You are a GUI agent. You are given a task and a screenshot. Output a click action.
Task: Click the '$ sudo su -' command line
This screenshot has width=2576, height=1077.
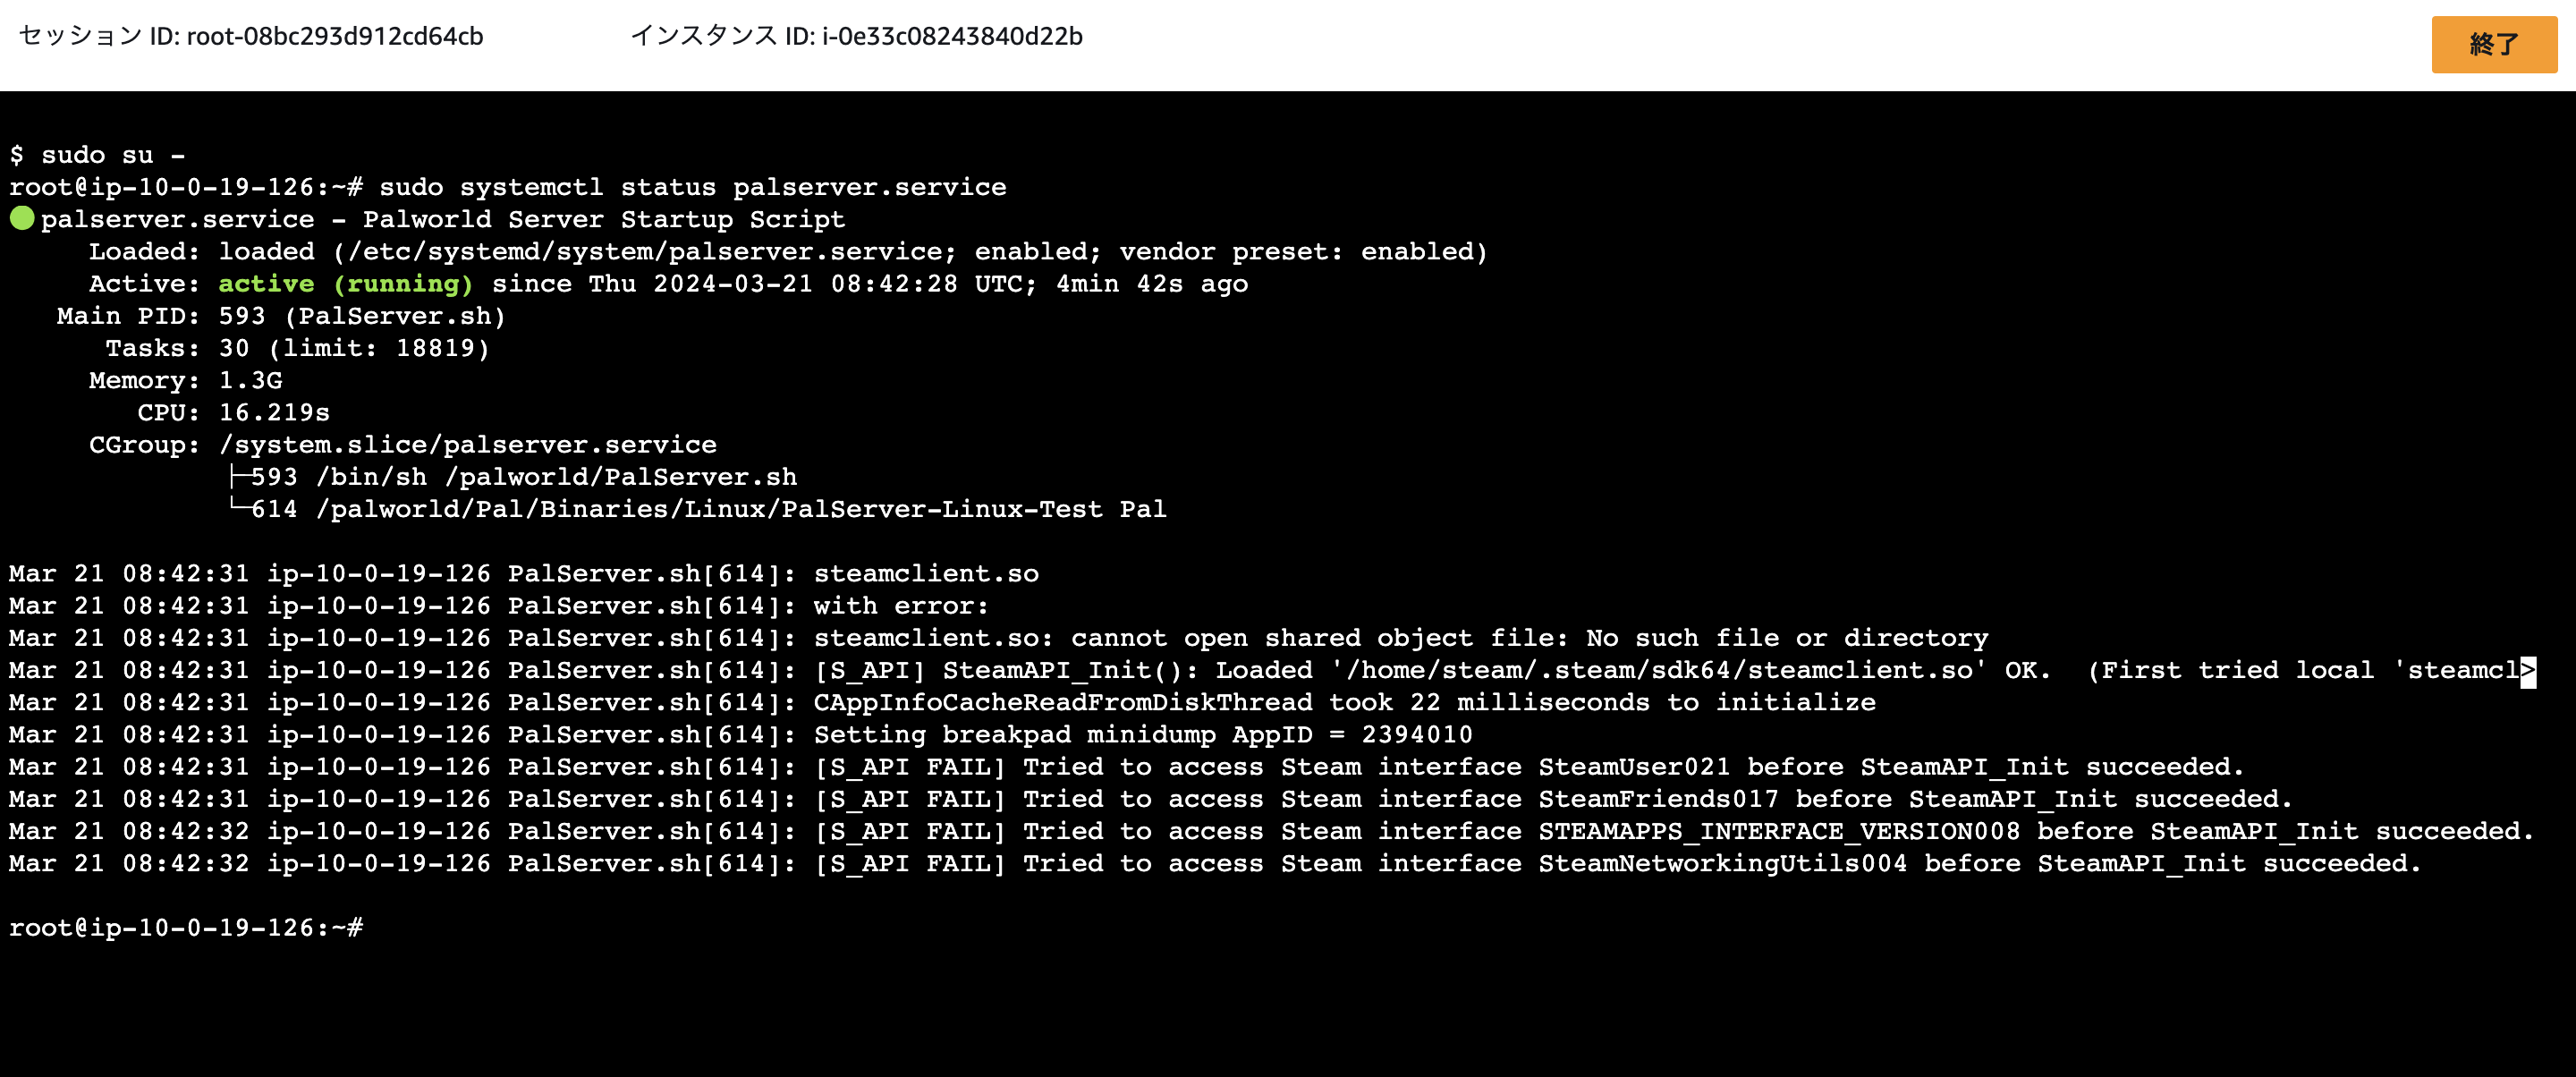(x=98, y=155)
